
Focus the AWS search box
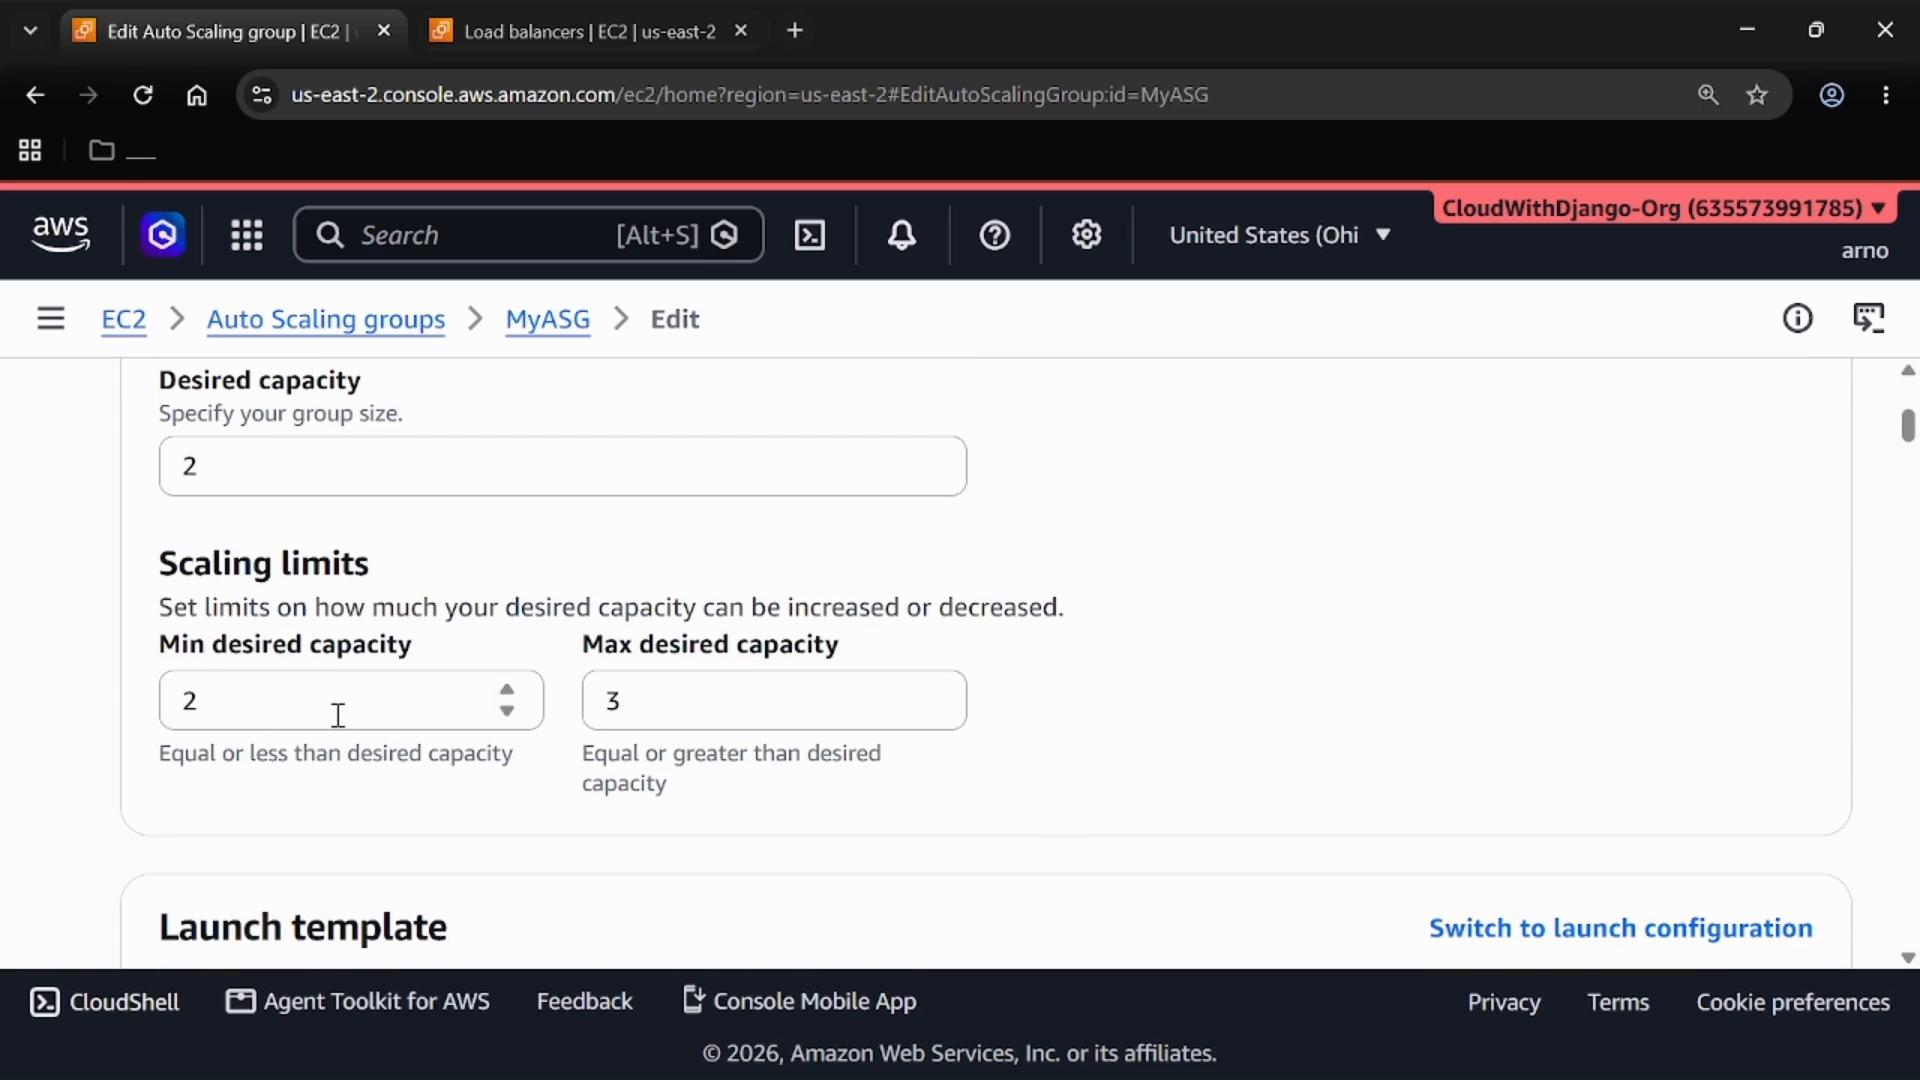click(x=529, y=235)
